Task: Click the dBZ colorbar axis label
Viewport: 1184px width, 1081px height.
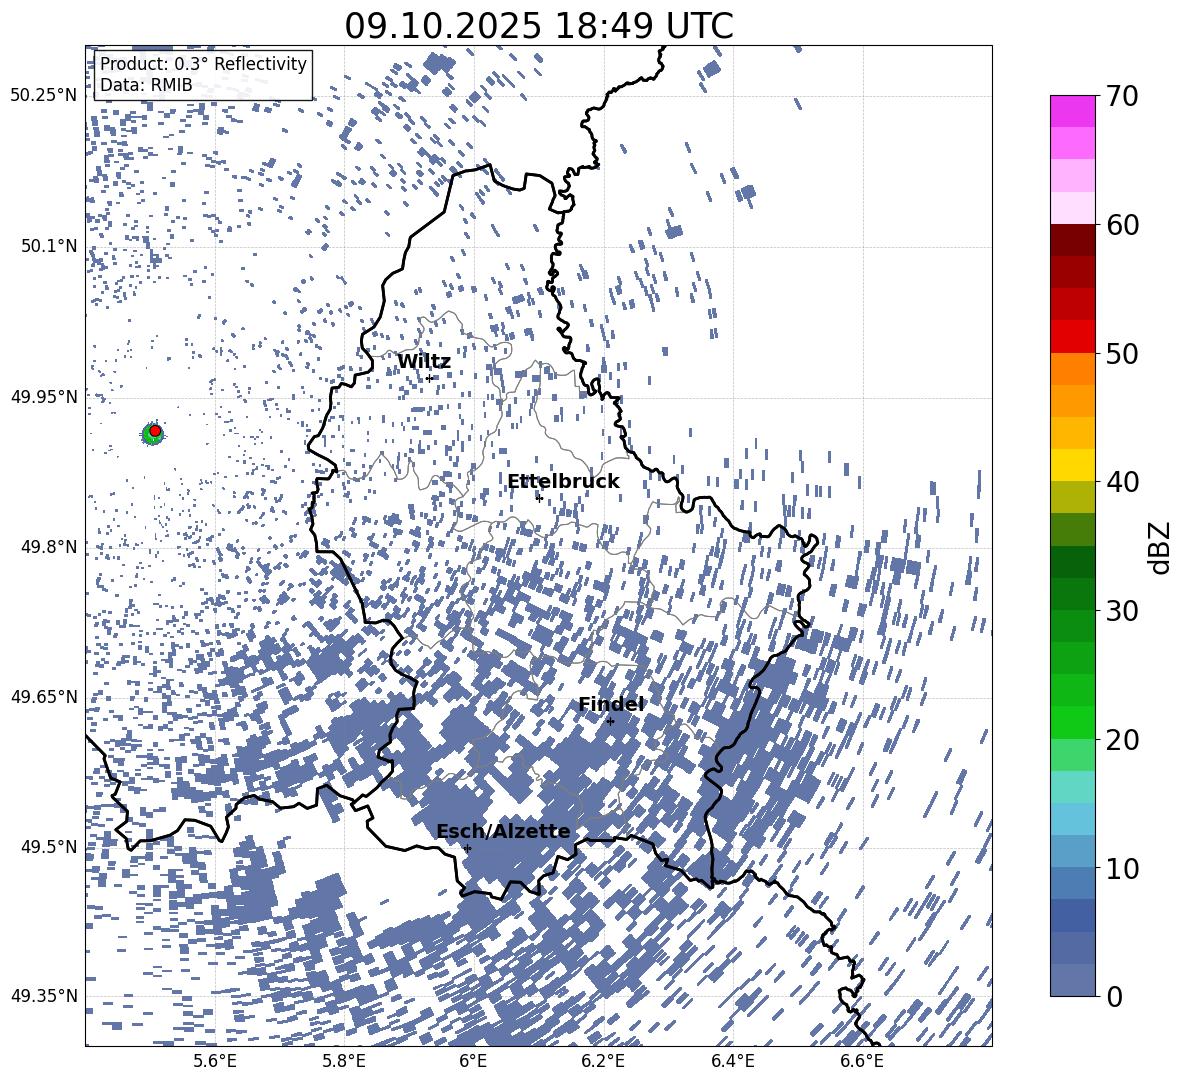Action: 1160,547
